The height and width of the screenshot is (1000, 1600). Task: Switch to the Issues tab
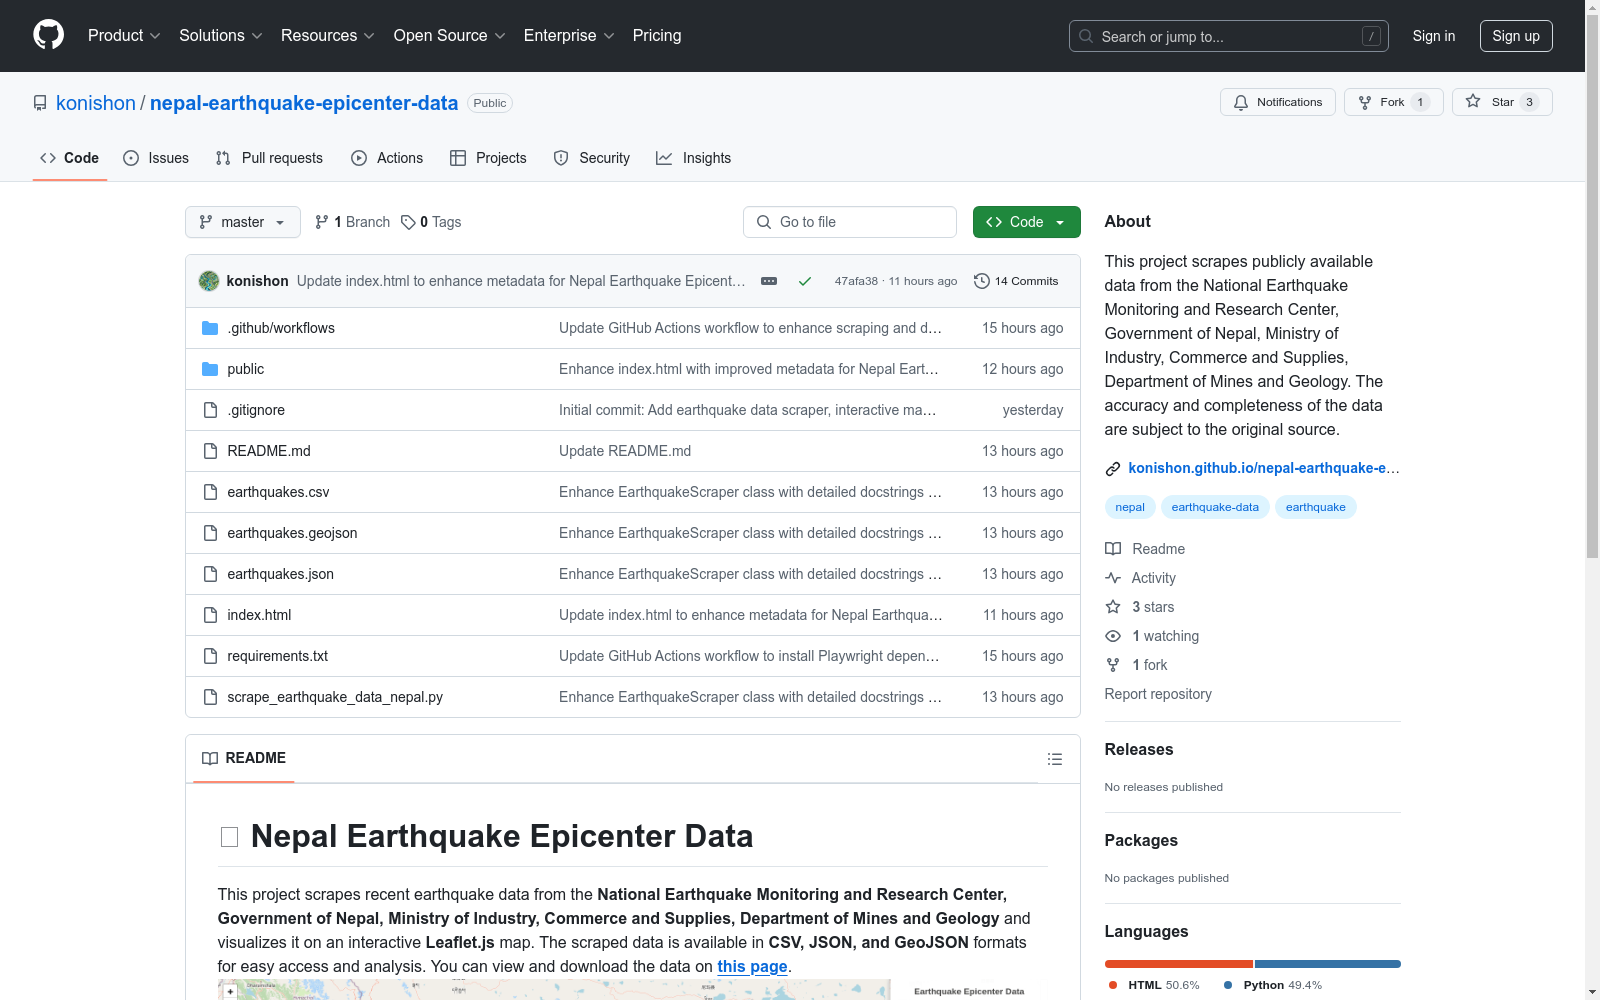click(x=156, y=158)
